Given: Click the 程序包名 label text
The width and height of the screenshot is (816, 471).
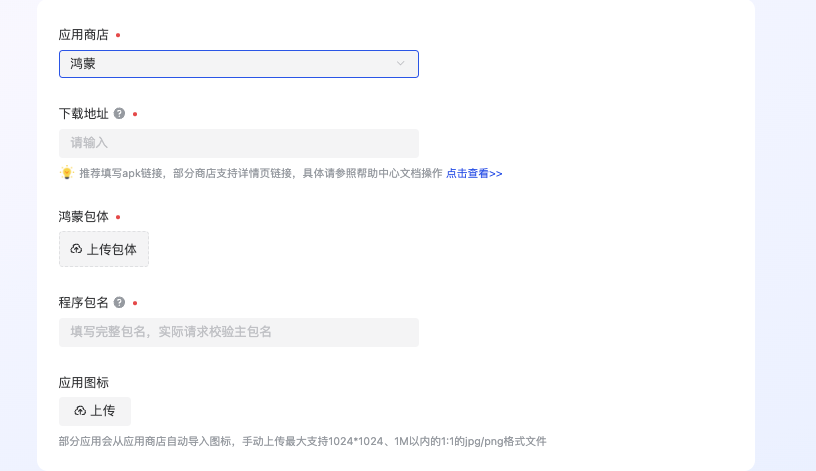Looking at the screenshot, I should tap(83, 302).
